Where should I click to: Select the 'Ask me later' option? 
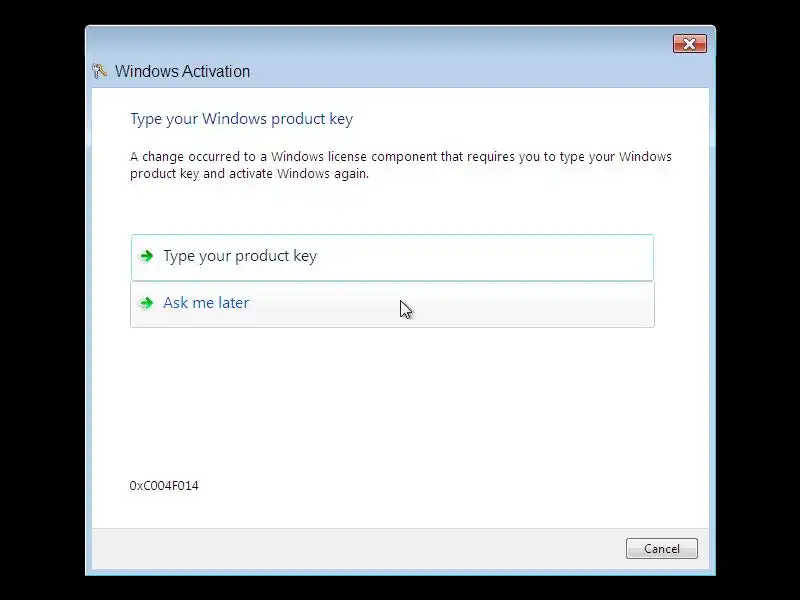(x=392, y=304)
